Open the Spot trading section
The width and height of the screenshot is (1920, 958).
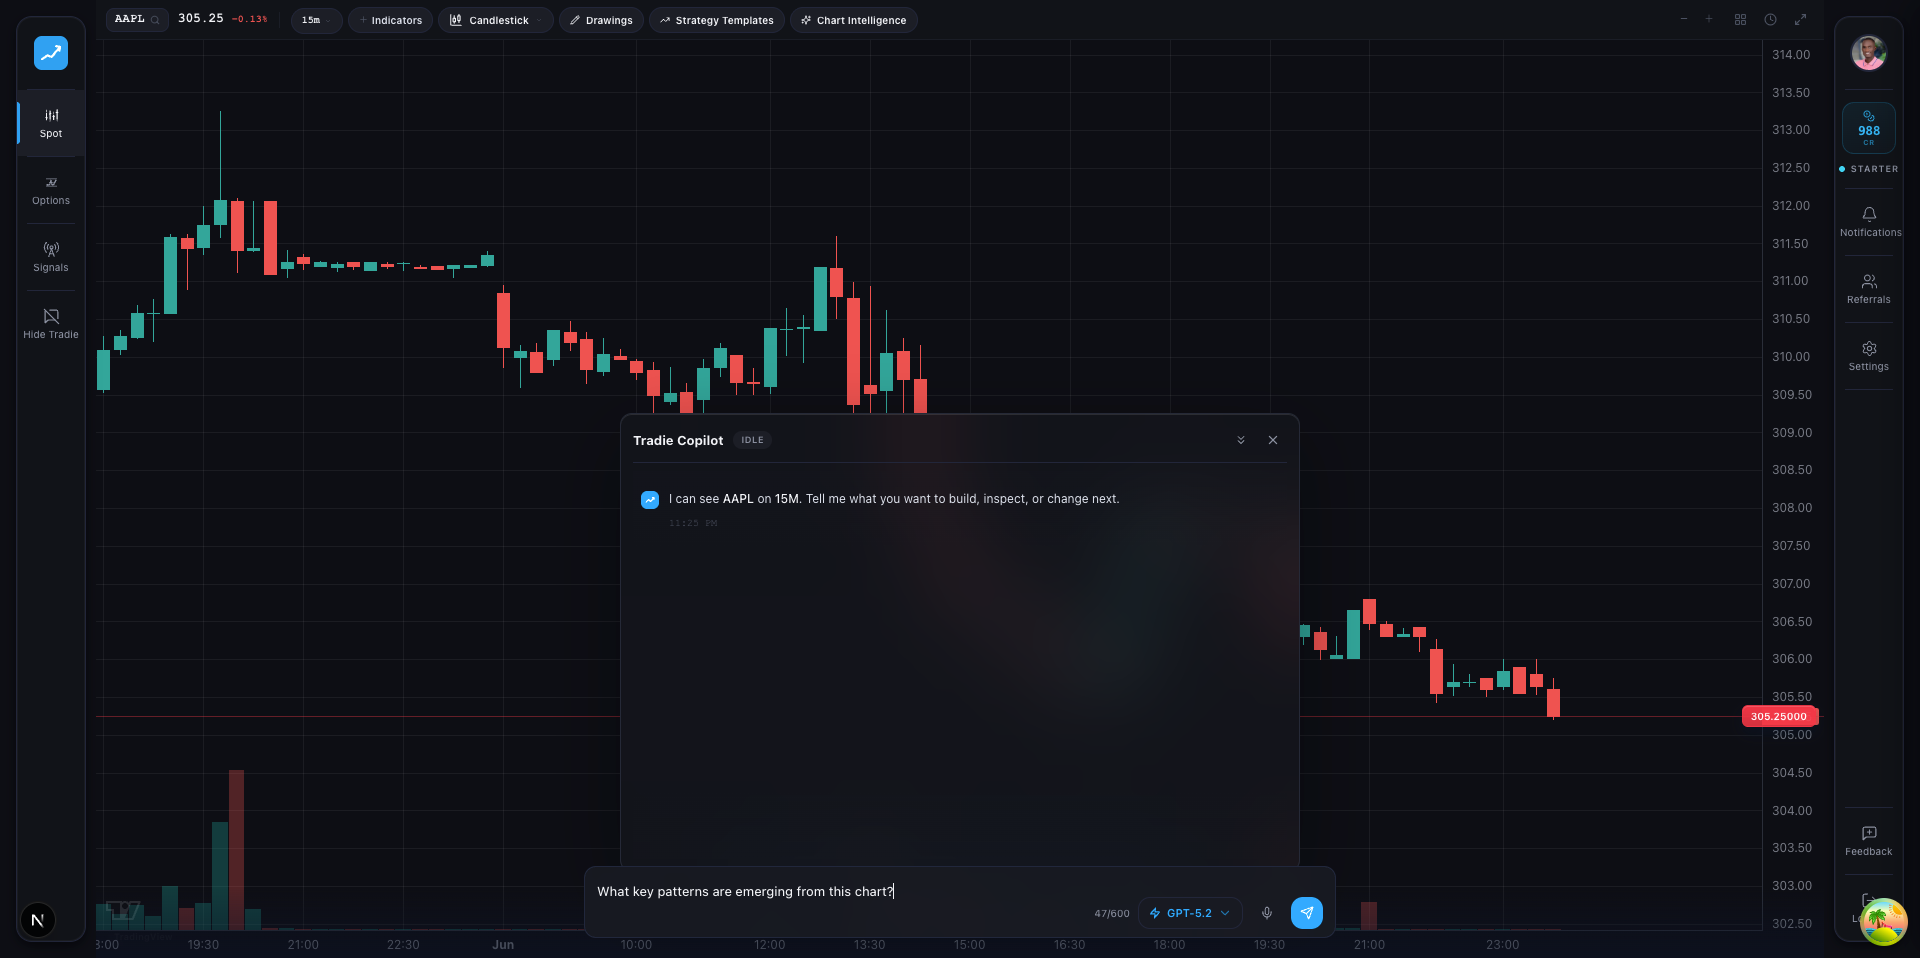(51, 123)
